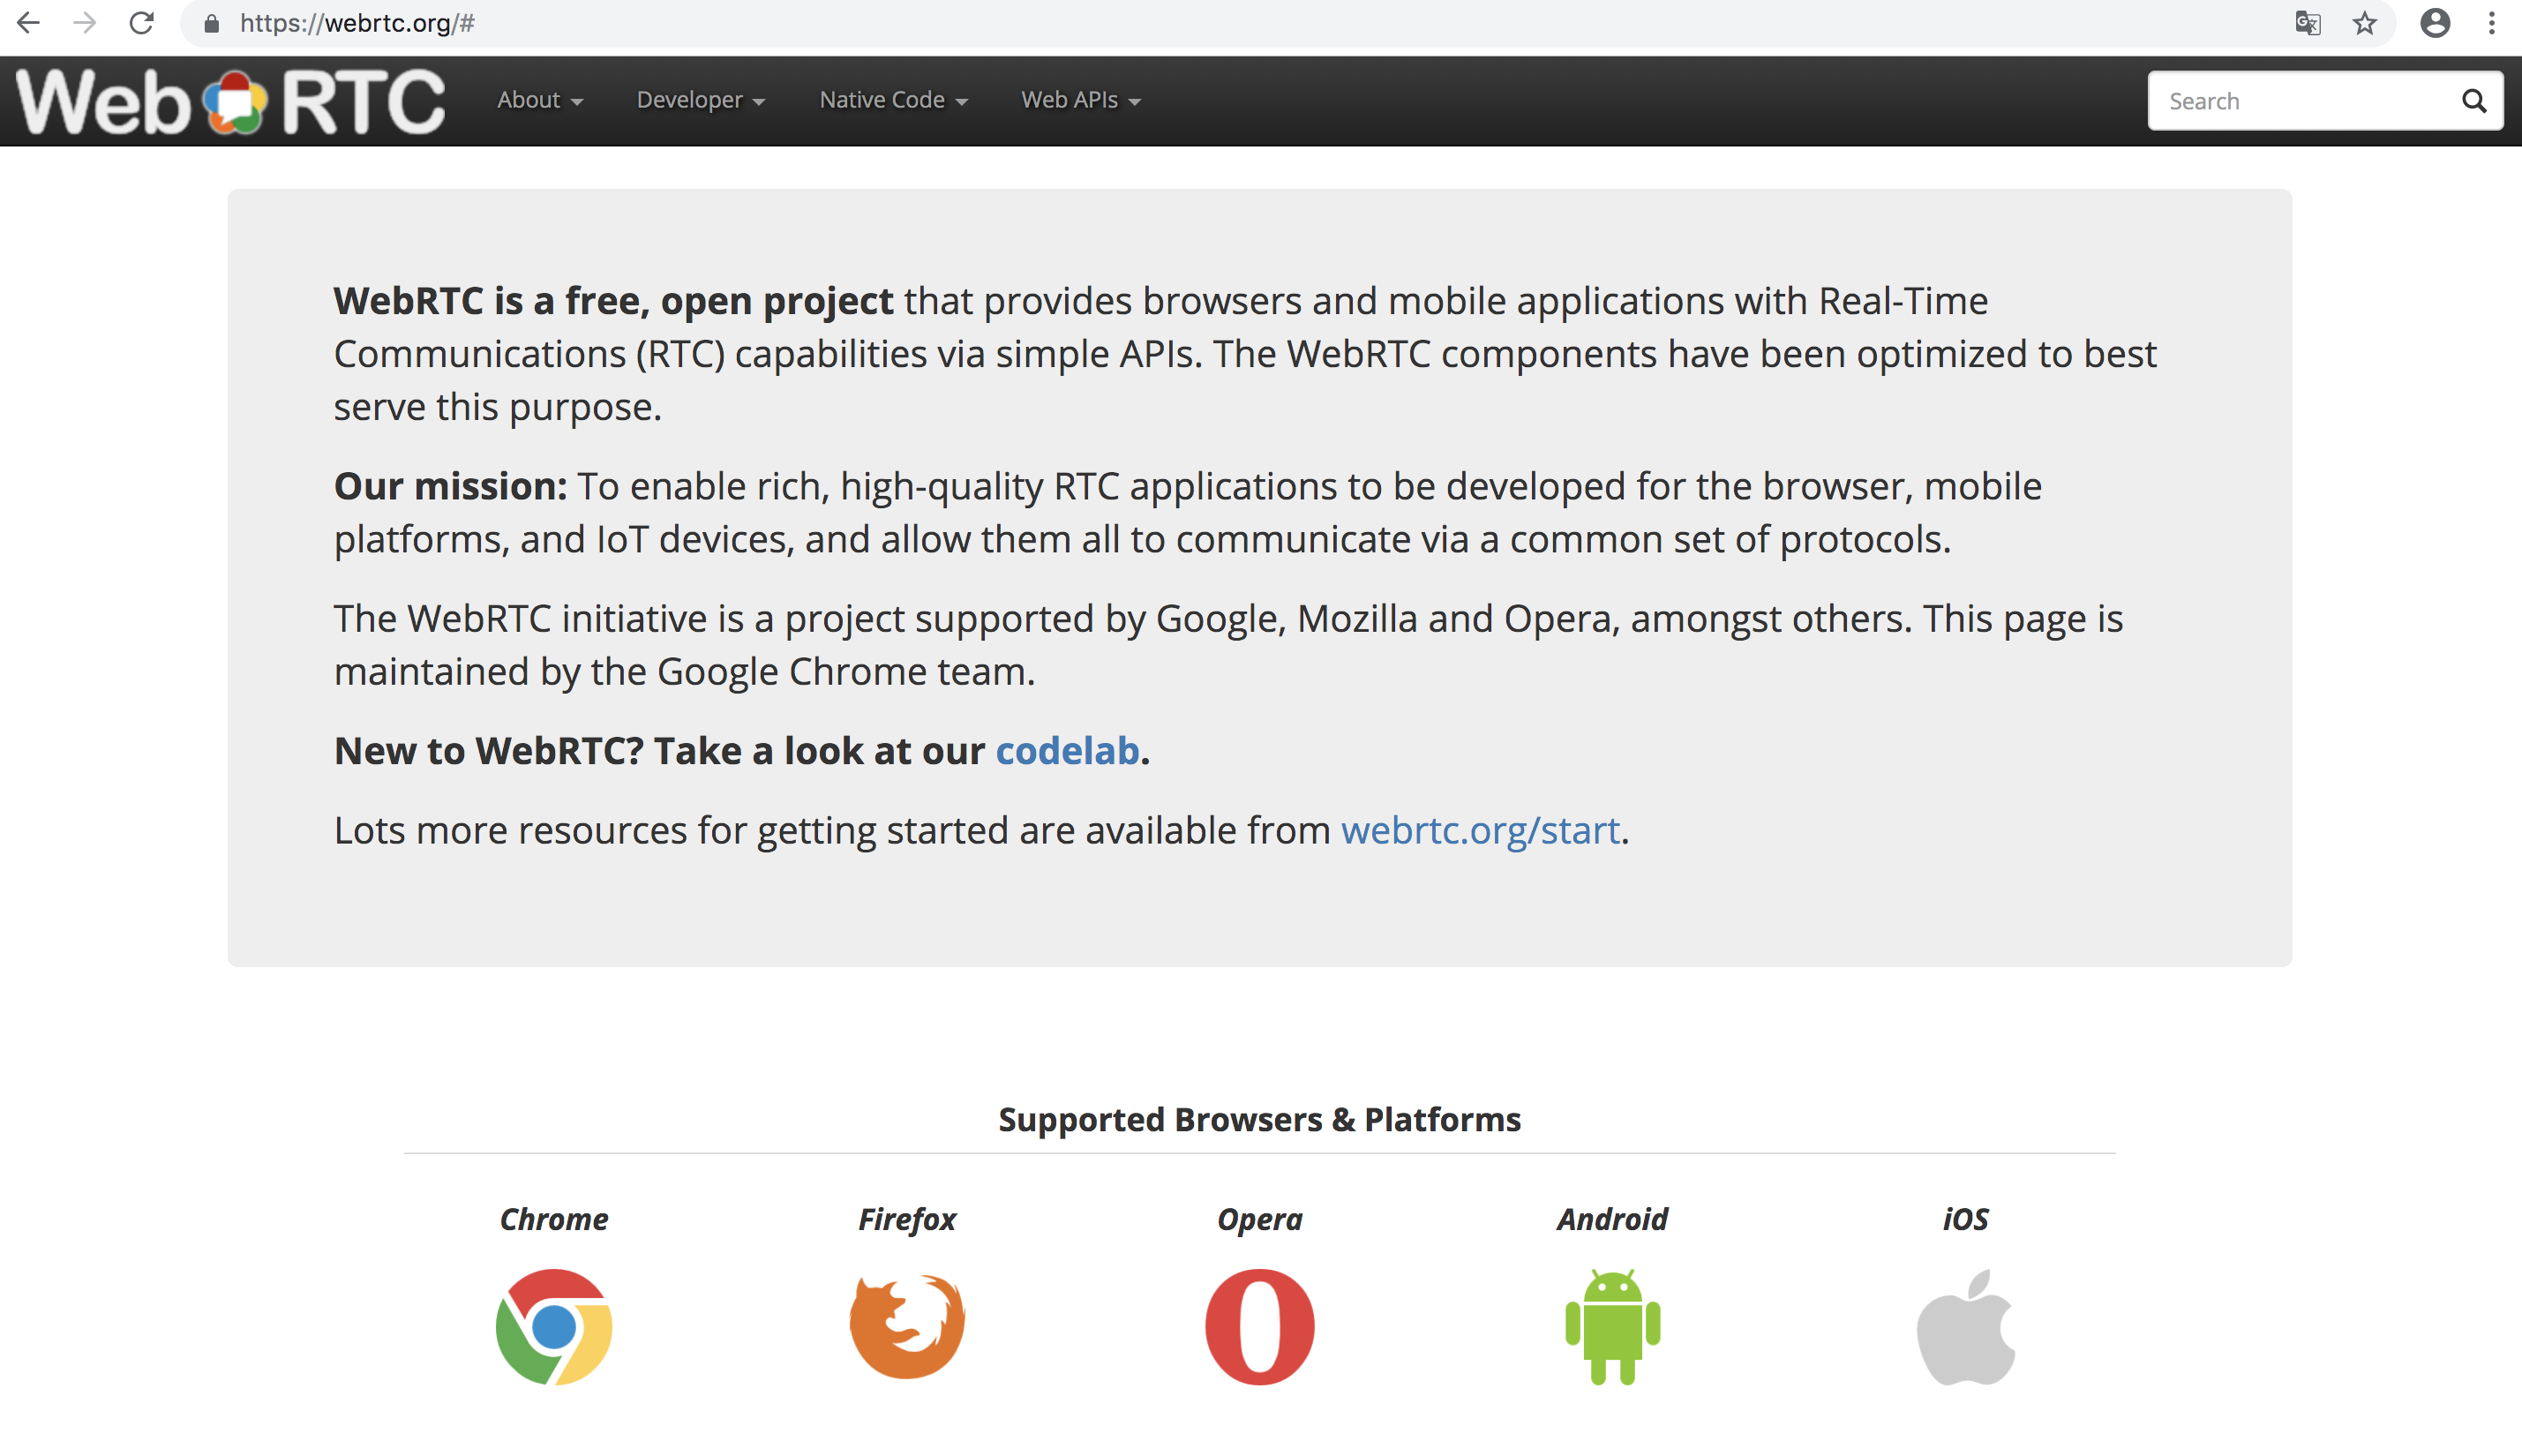Go back using browser back arrow

pos(28,23)
